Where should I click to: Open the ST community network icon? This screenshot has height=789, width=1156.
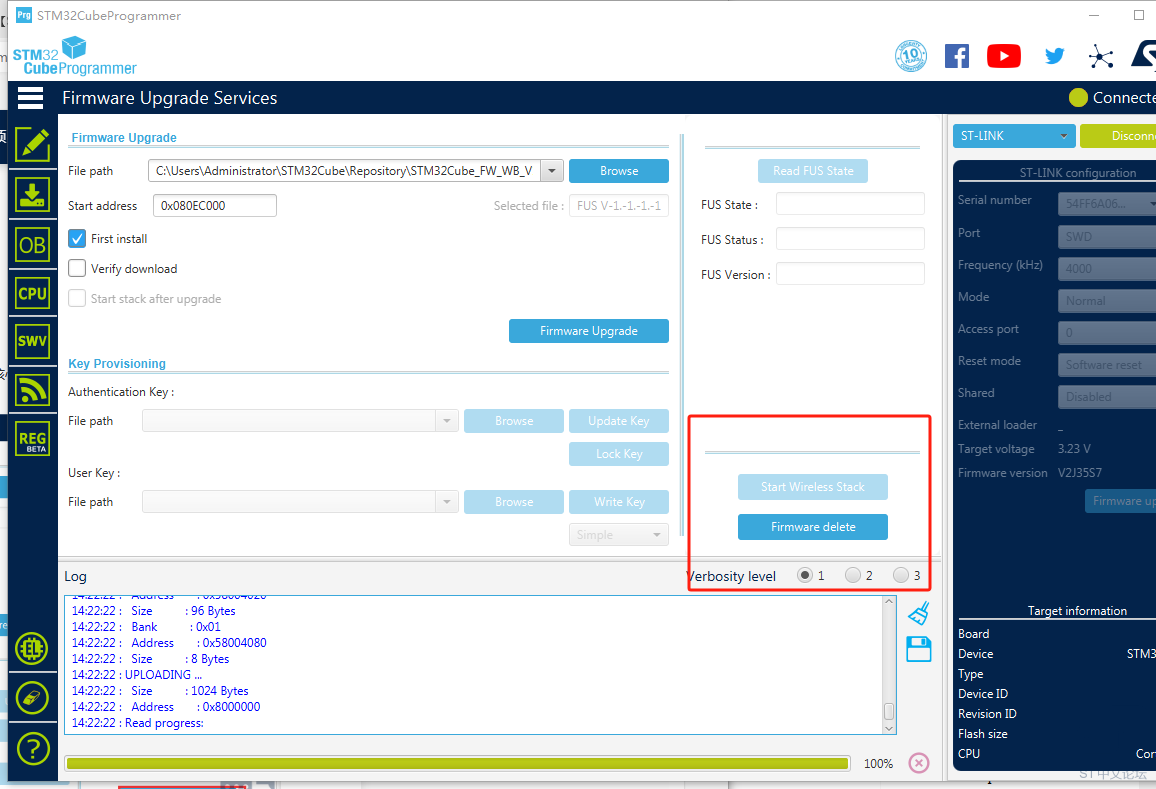(1101, 56)
